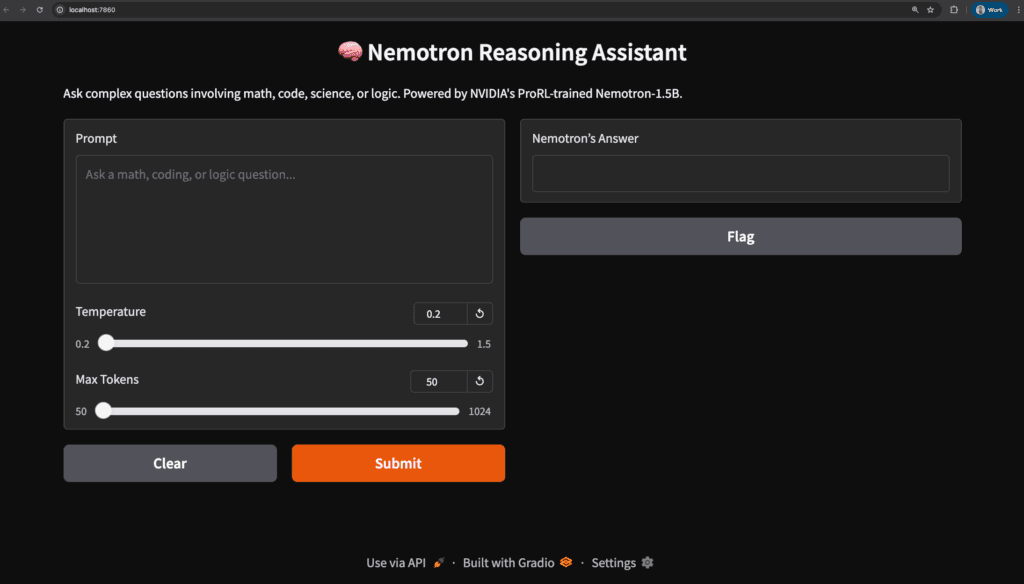Click the Prompt label
Viewport: 1024px width, 584px height.
coord(96,138)
